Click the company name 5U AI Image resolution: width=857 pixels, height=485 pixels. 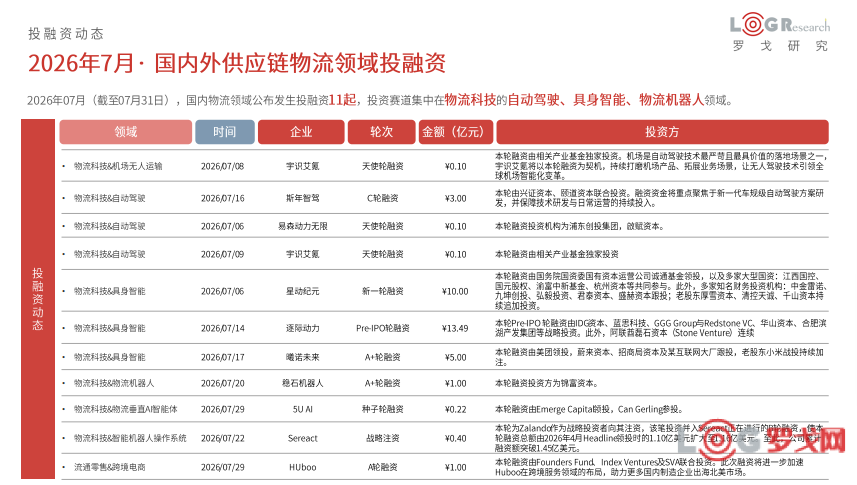[x=303, y=409]
